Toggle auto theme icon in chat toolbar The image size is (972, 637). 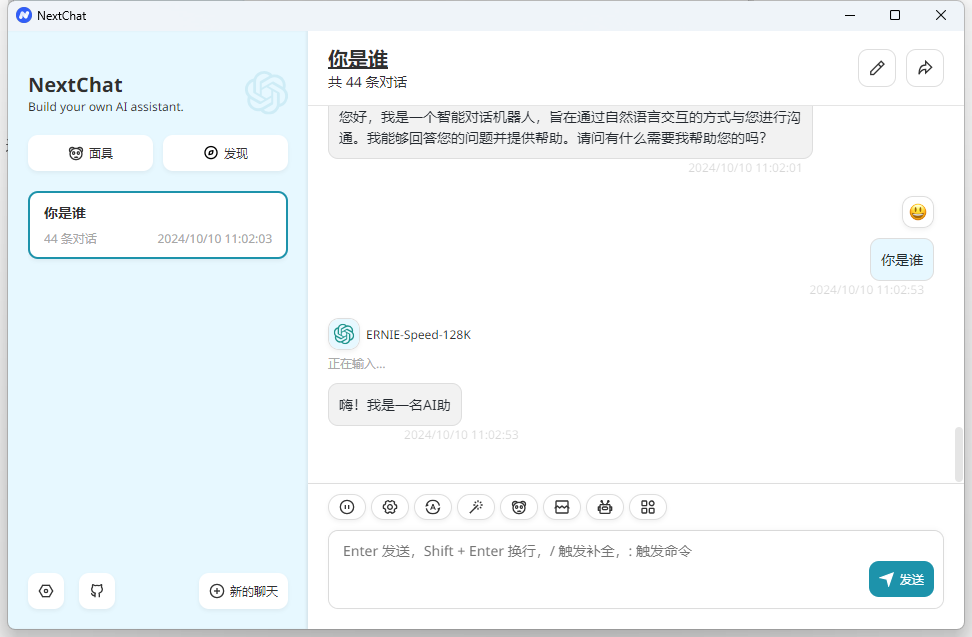(433, 507)
